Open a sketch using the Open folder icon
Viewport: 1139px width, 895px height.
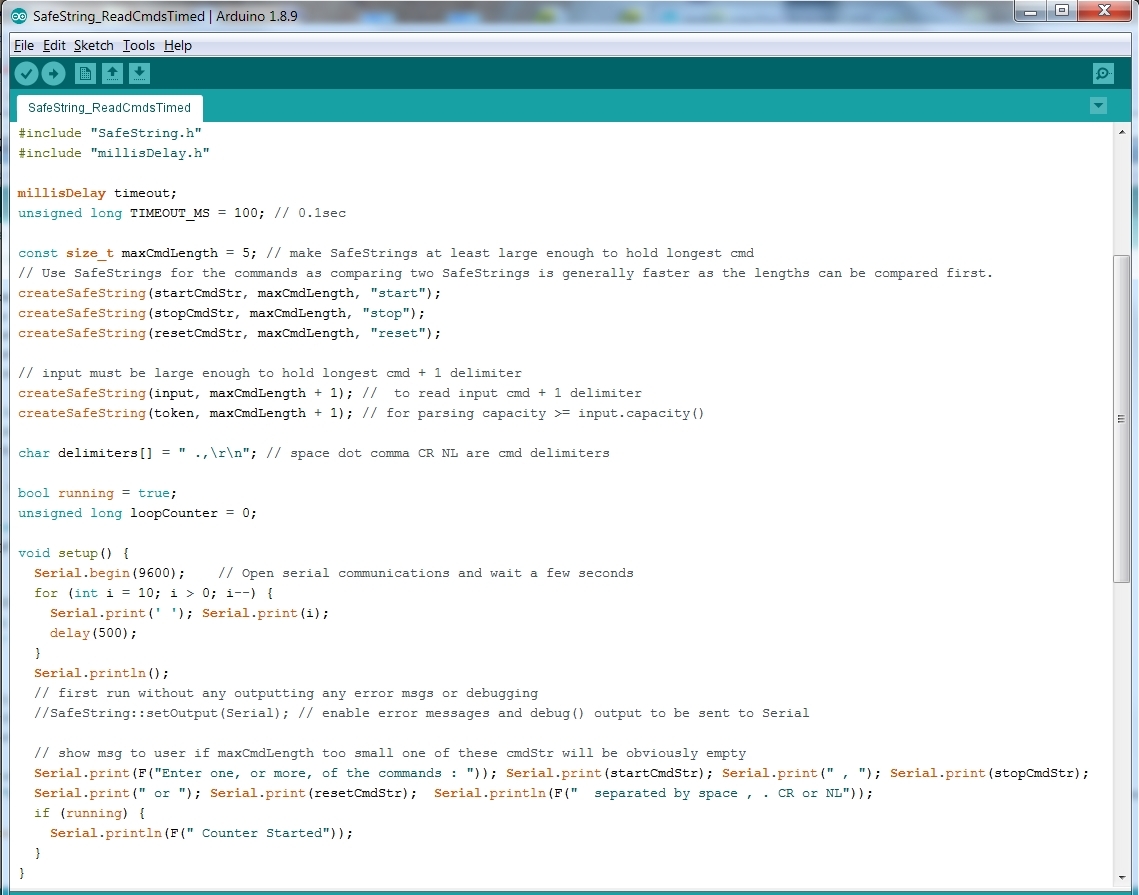112,73
